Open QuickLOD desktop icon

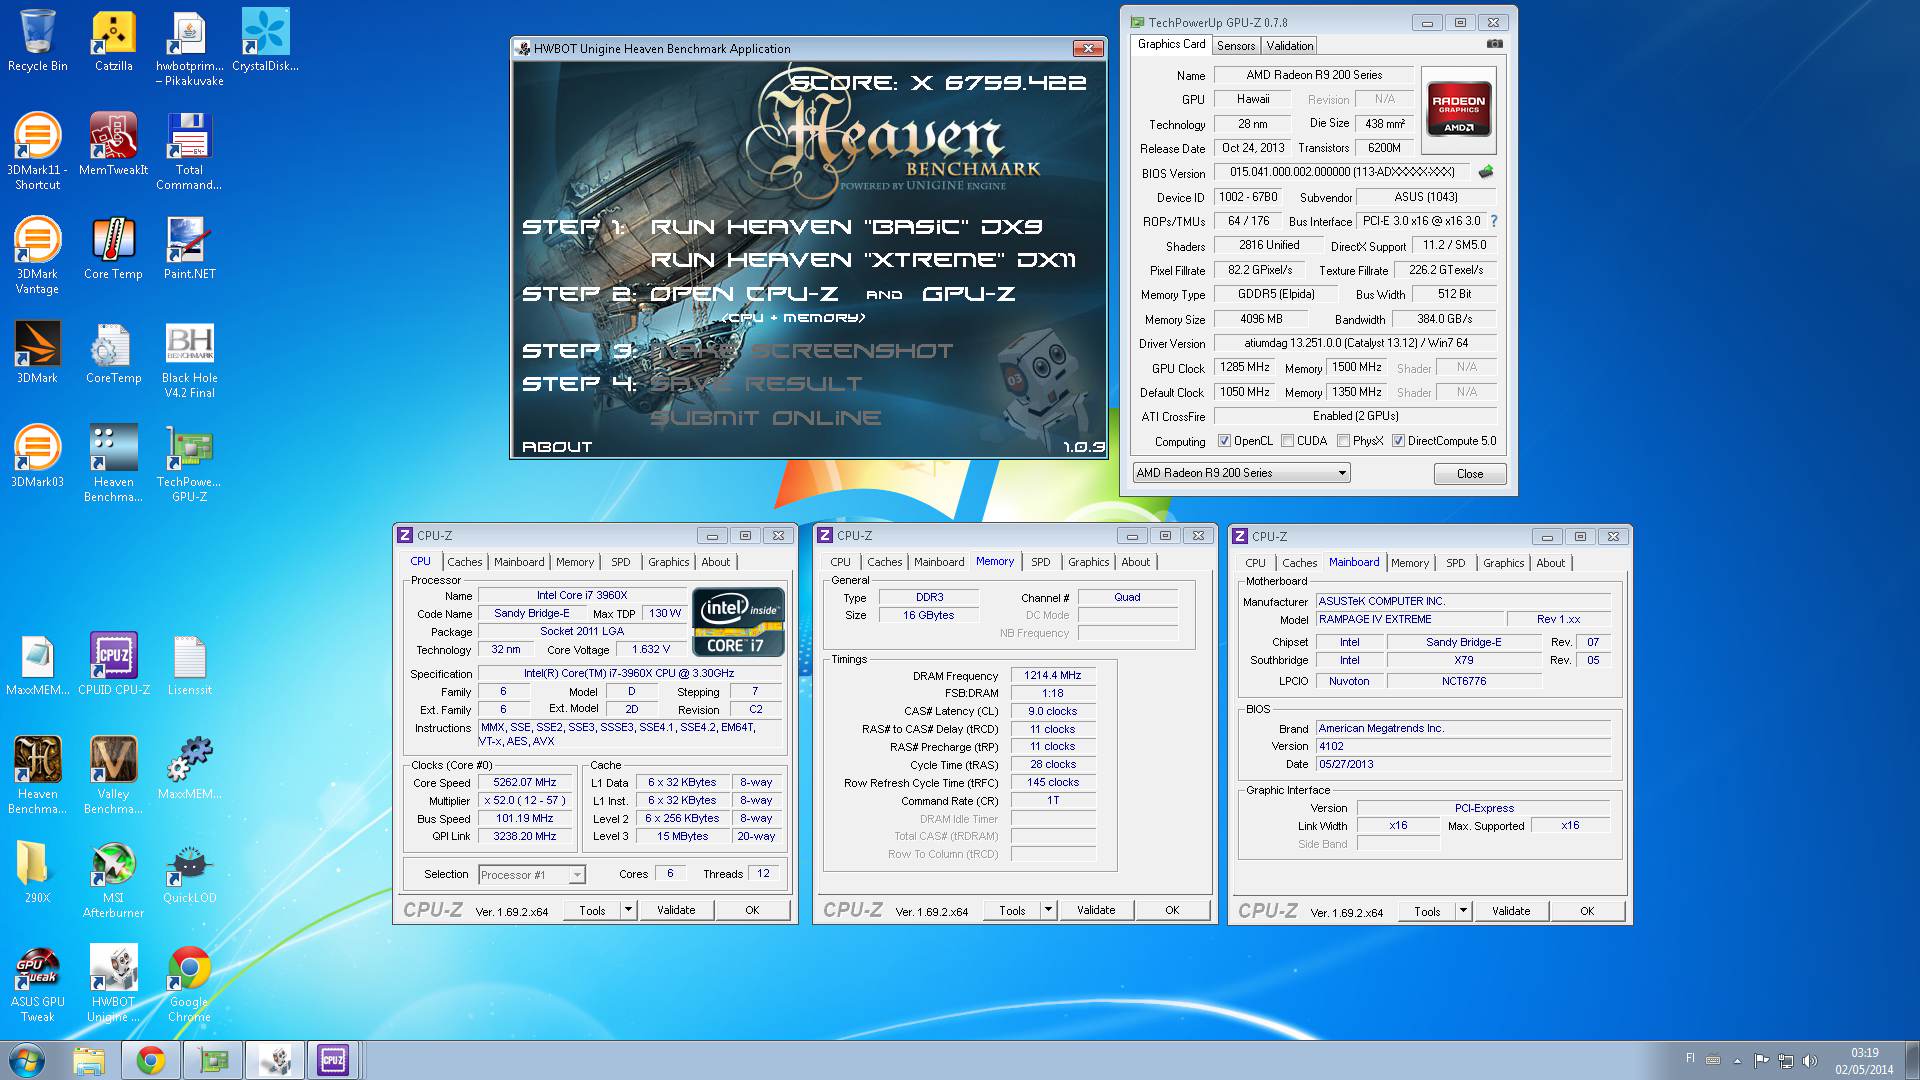coord(189,872)
